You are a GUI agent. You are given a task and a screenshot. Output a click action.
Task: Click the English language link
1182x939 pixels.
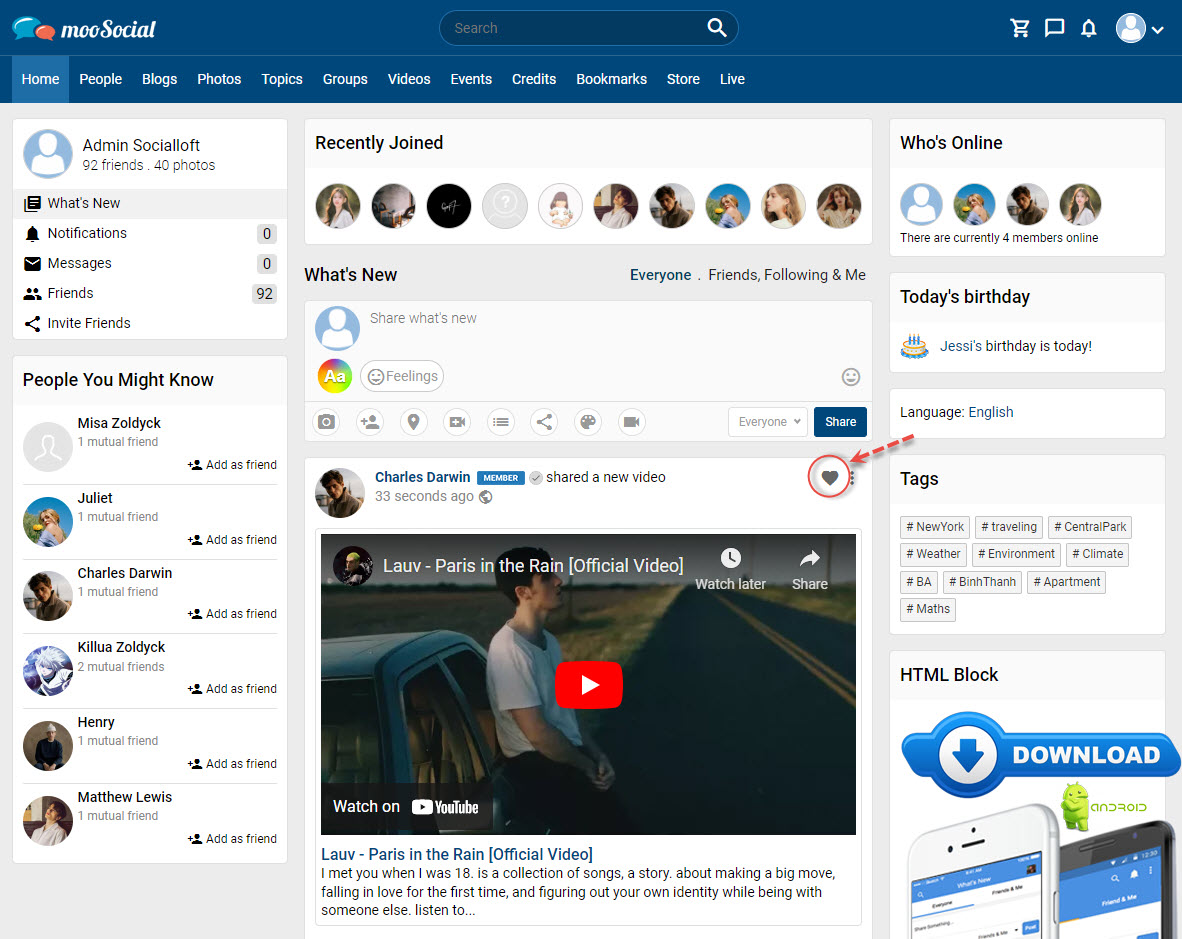(991, 412)
